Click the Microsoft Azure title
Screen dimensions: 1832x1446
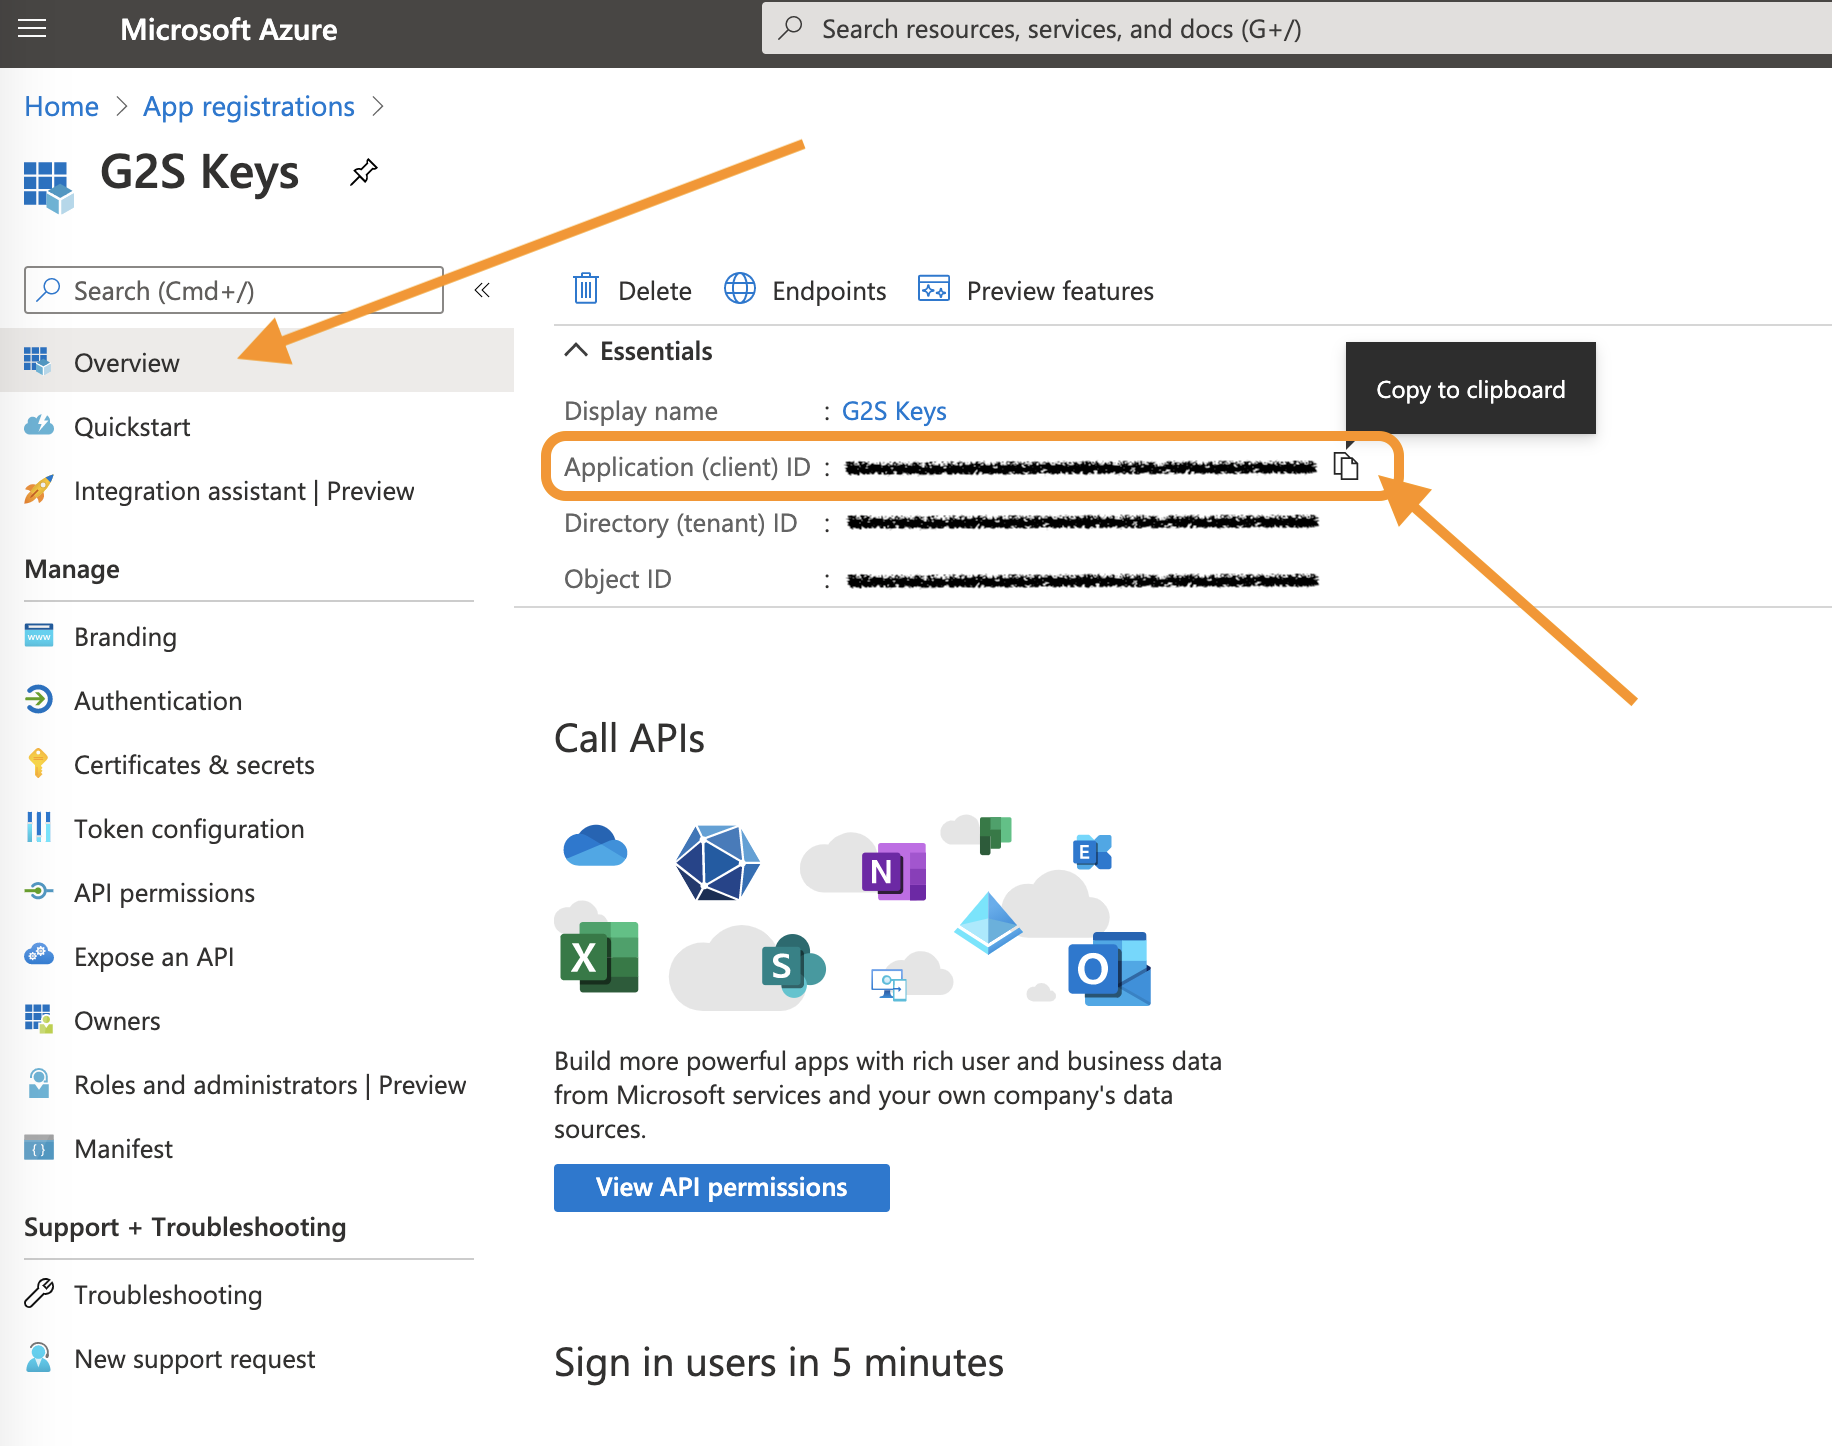click(228, 29)
